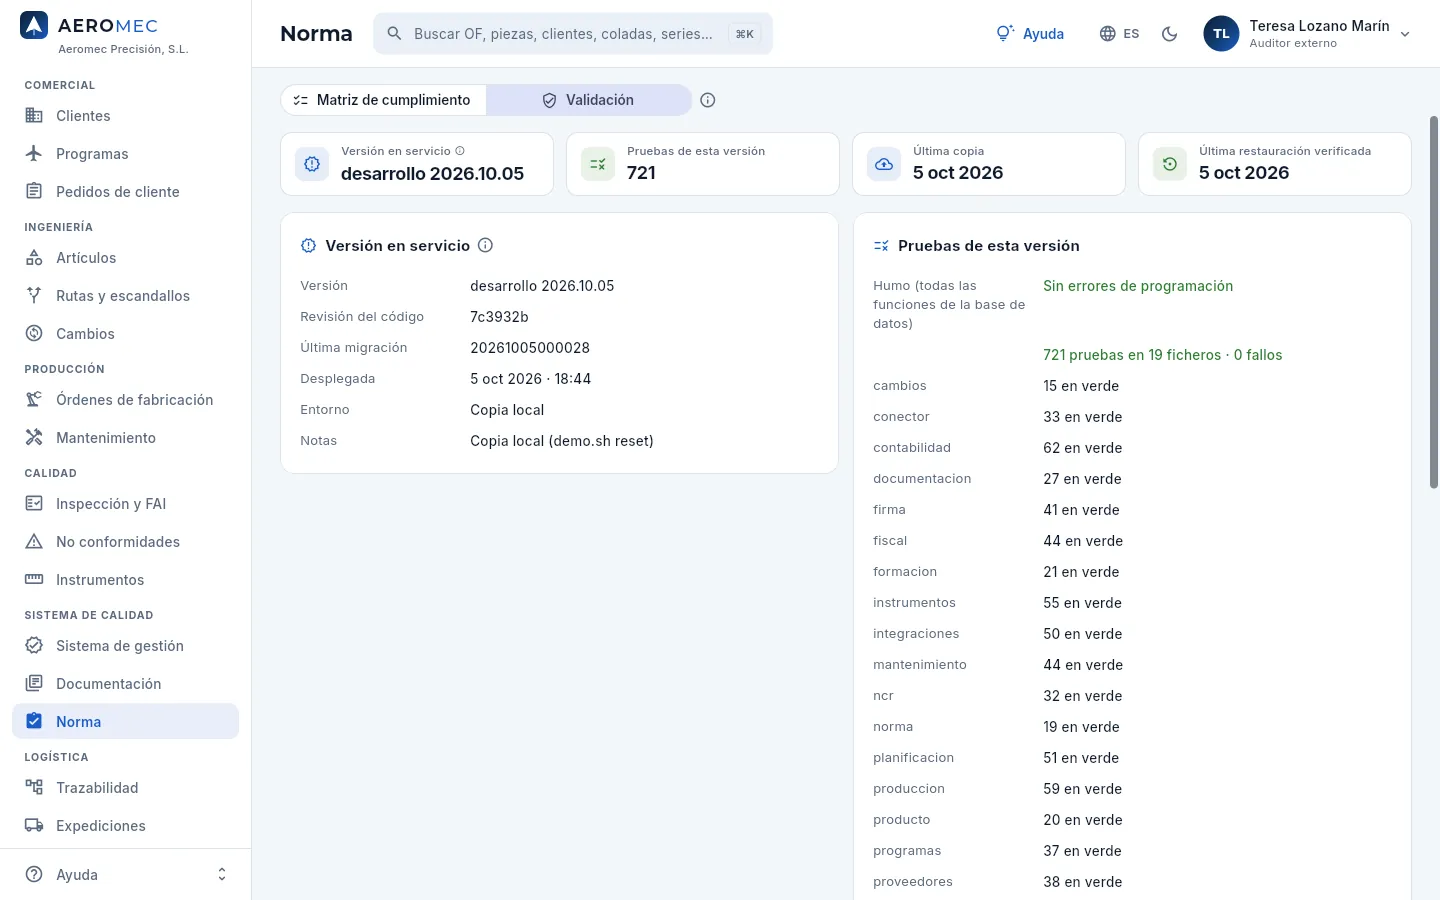Viewport: 1440px width, 900px height.
Task: Switch to Matriz de cumplimiento tab
Action: point(383,100)
